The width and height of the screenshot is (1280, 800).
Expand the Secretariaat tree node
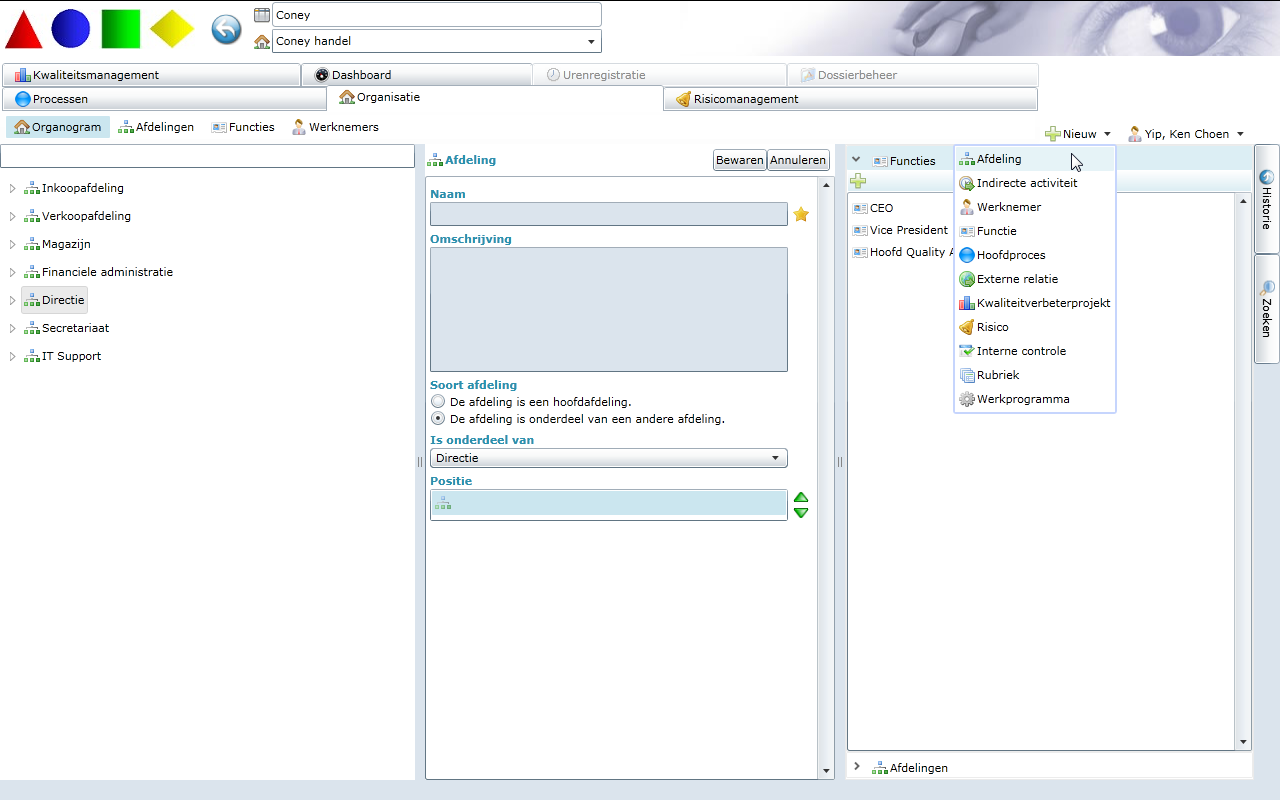coord(13,328)
